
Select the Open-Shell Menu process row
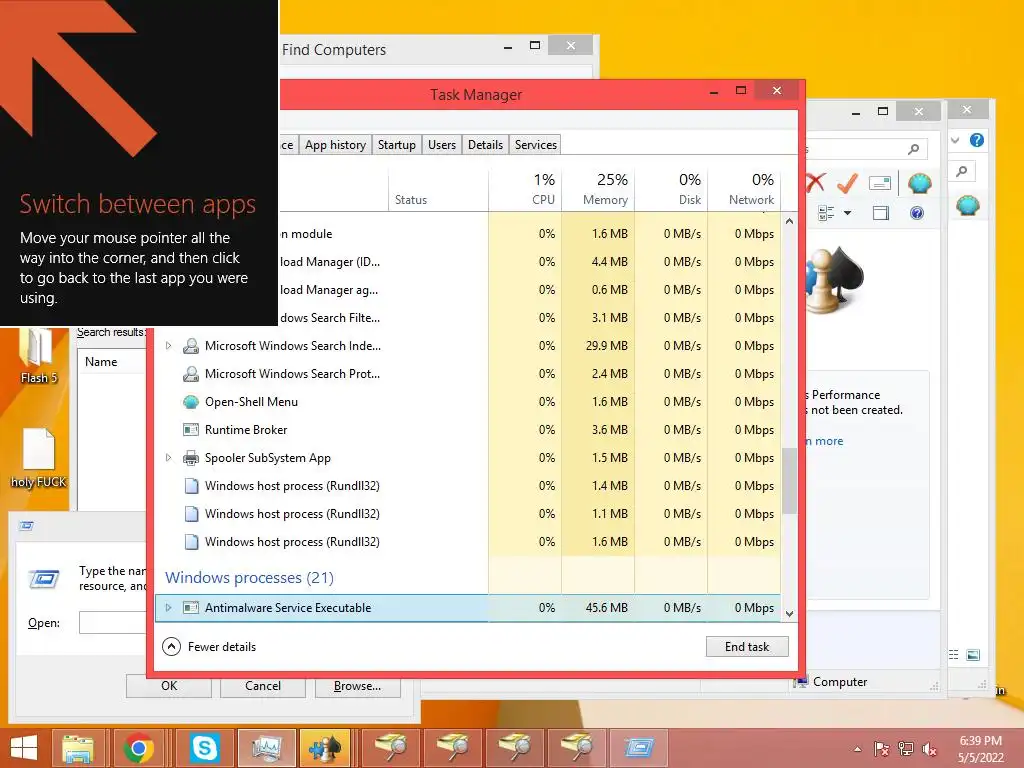point(468,402)
